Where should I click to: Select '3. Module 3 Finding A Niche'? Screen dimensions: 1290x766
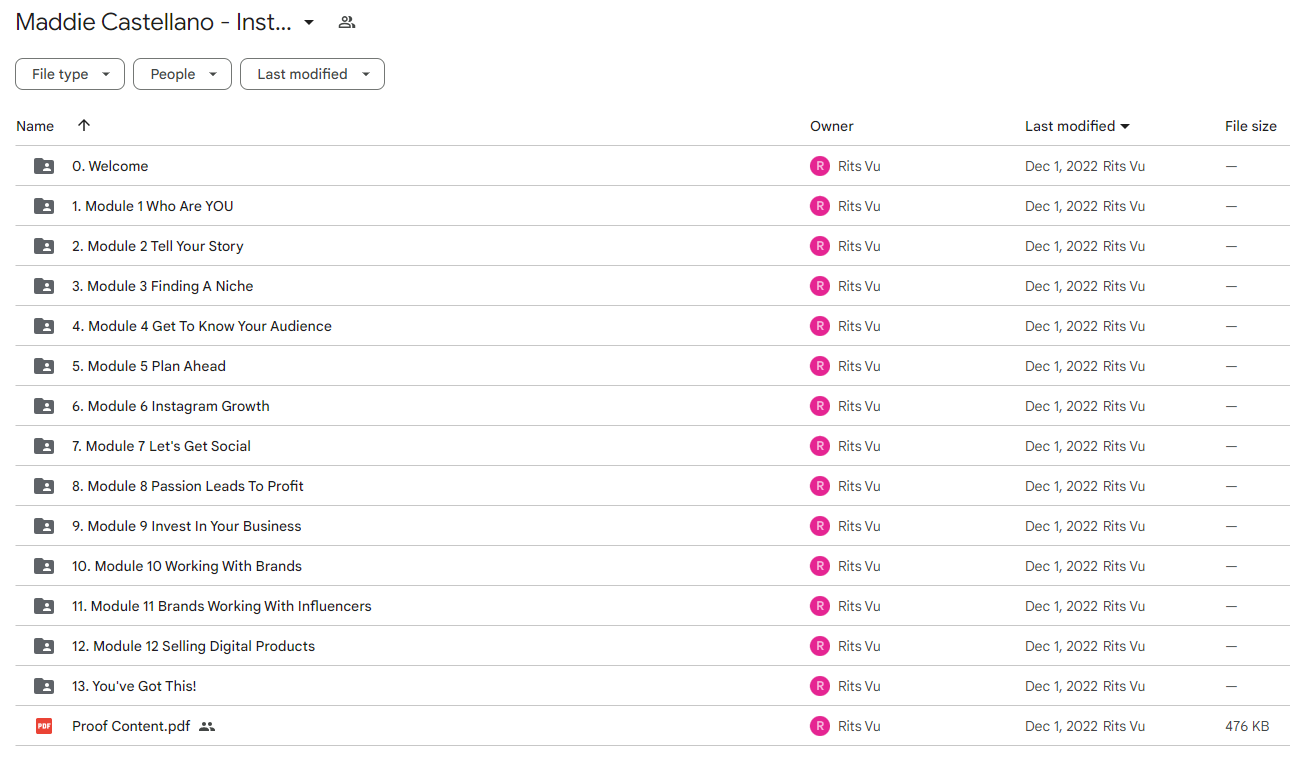click(163, 286)
